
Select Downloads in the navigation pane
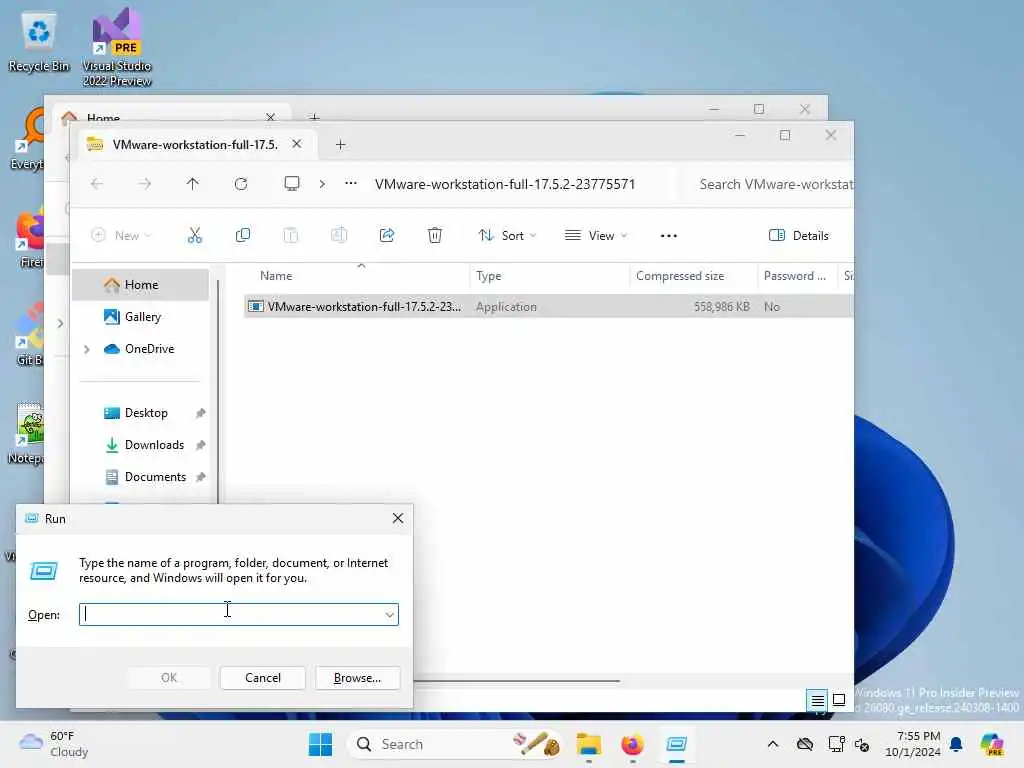point(140,445)
